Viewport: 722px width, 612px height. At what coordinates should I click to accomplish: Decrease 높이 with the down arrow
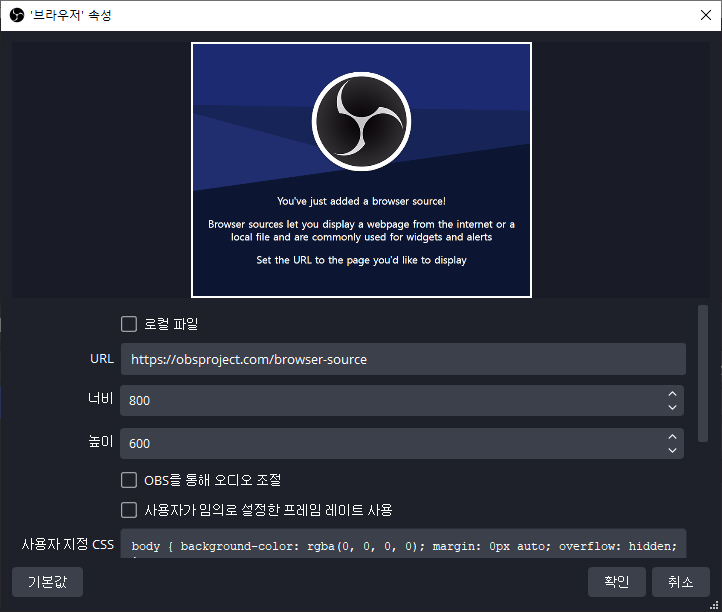672,450
